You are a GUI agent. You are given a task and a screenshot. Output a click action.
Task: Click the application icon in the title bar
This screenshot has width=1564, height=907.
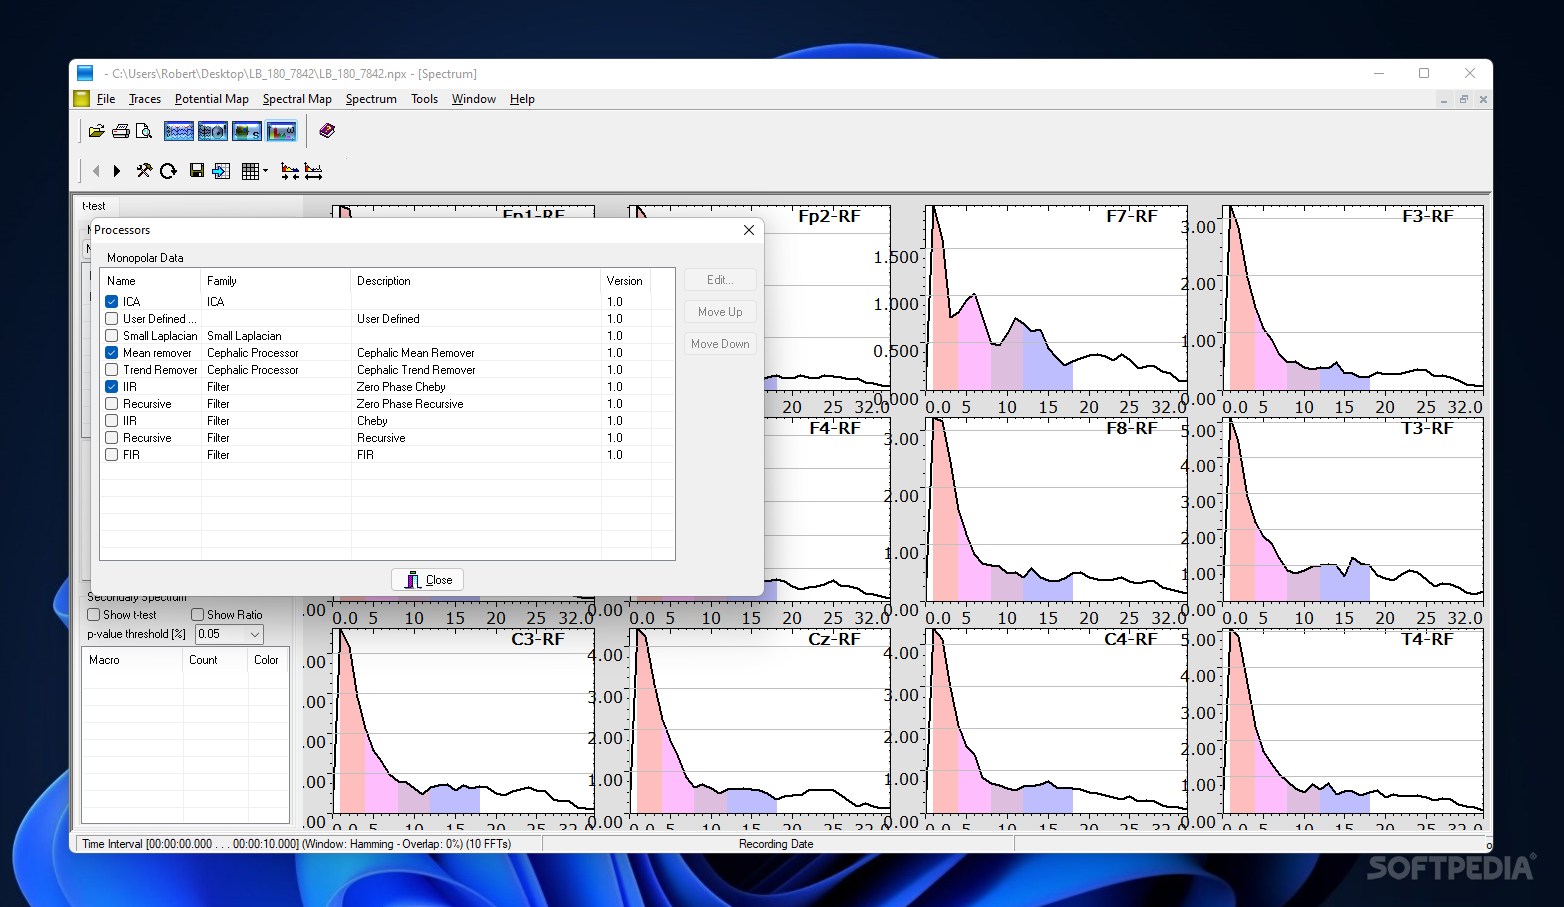85,73
